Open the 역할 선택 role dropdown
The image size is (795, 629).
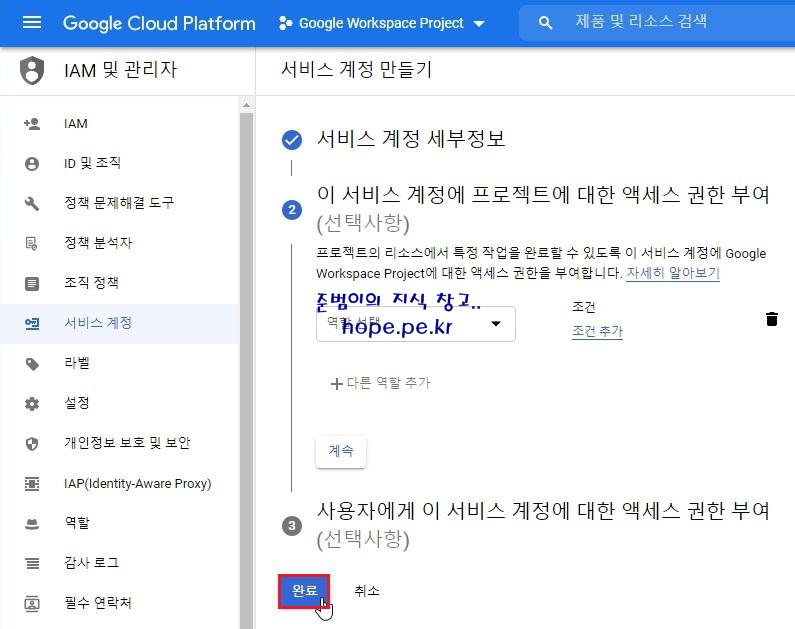(x=416, y=324)
